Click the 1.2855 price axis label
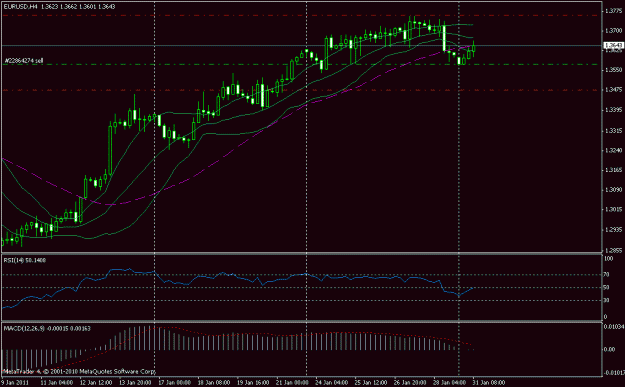This screenshot has width=625, height=387. tap(613, 250)
